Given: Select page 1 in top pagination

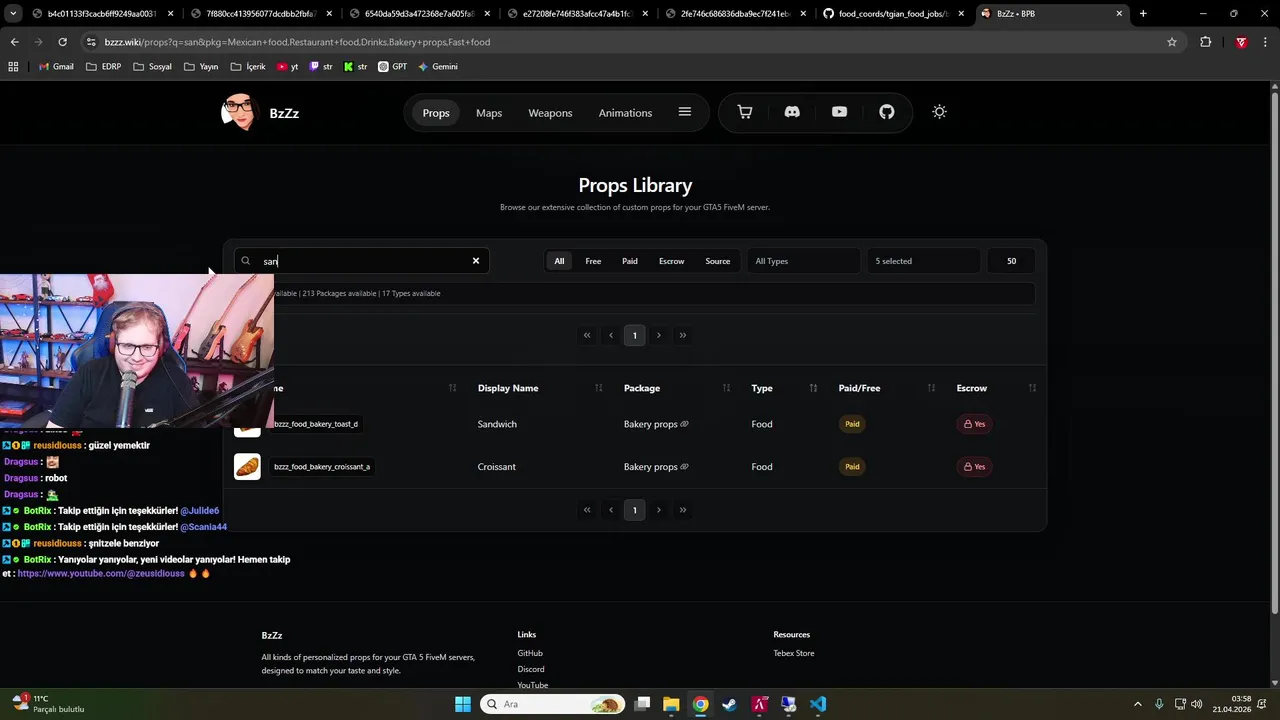Looking at the screenshot, I should pos(634,335).
